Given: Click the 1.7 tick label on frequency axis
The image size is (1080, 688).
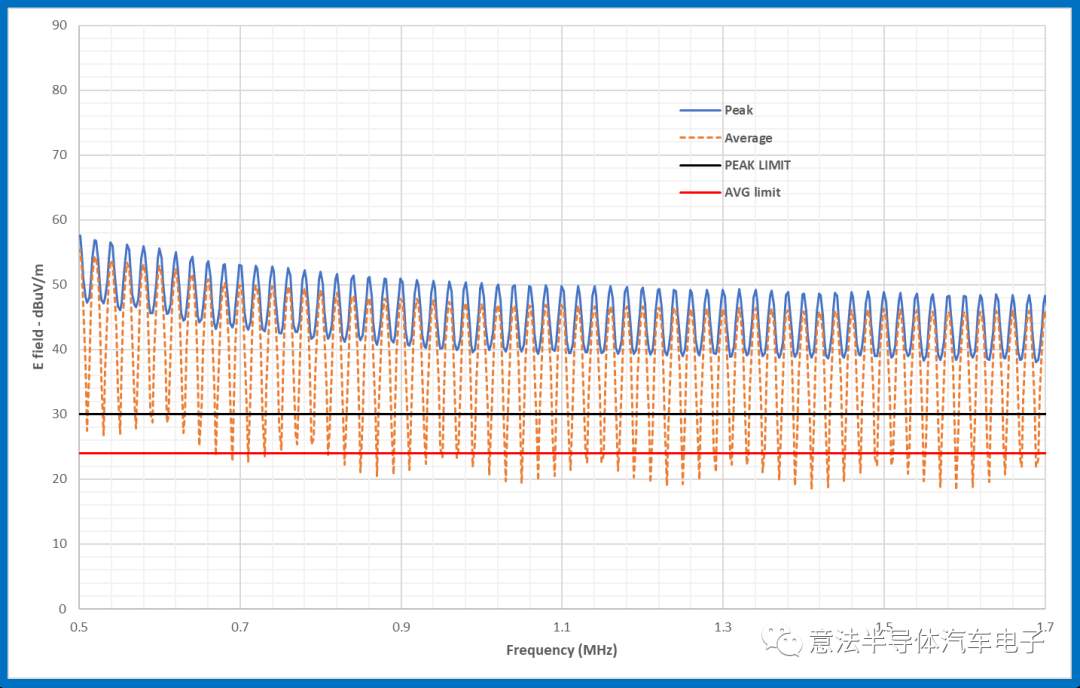Looking at the screenshot, I should 1044,626.
